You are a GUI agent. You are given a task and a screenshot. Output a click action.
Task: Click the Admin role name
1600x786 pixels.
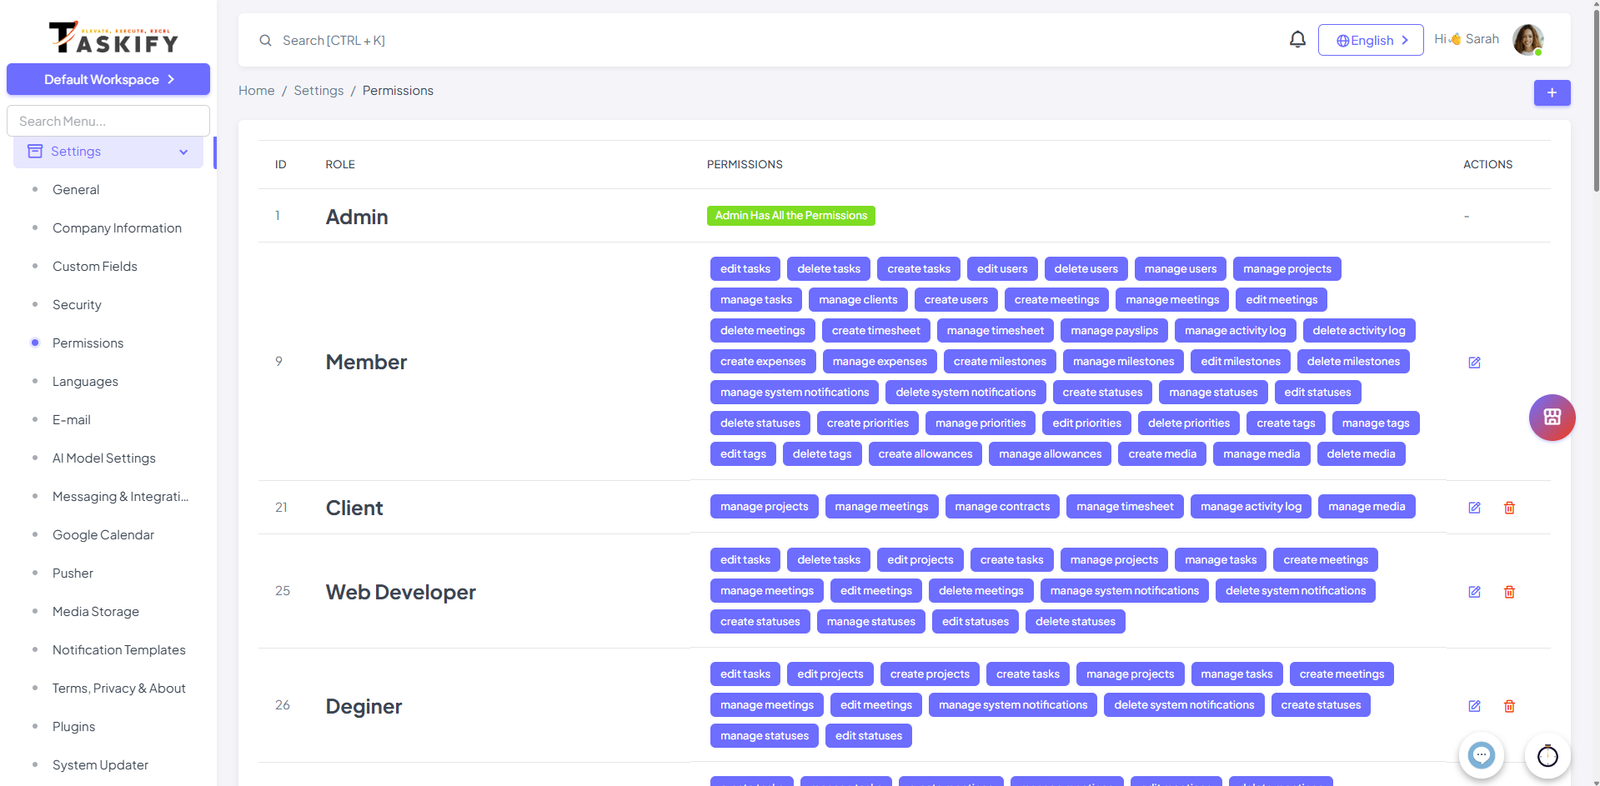[356, 217]
